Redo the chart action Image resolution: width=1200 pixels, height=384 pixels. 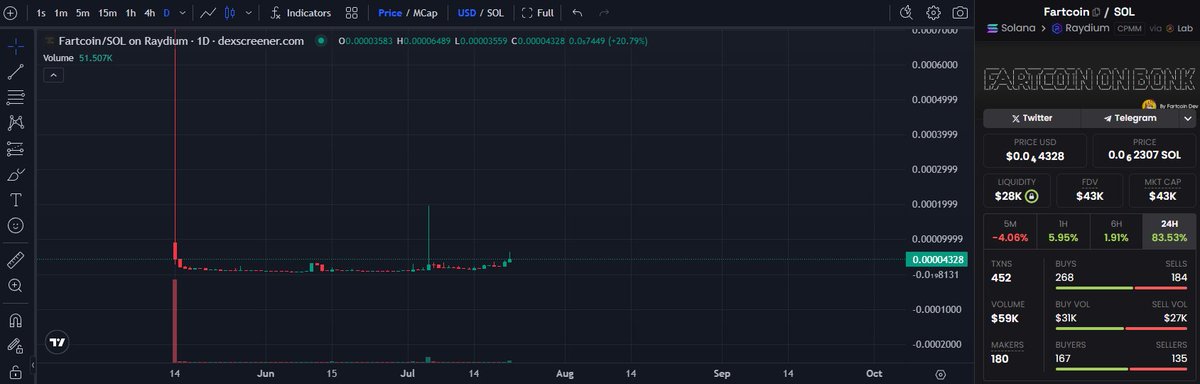pos(604,13)
